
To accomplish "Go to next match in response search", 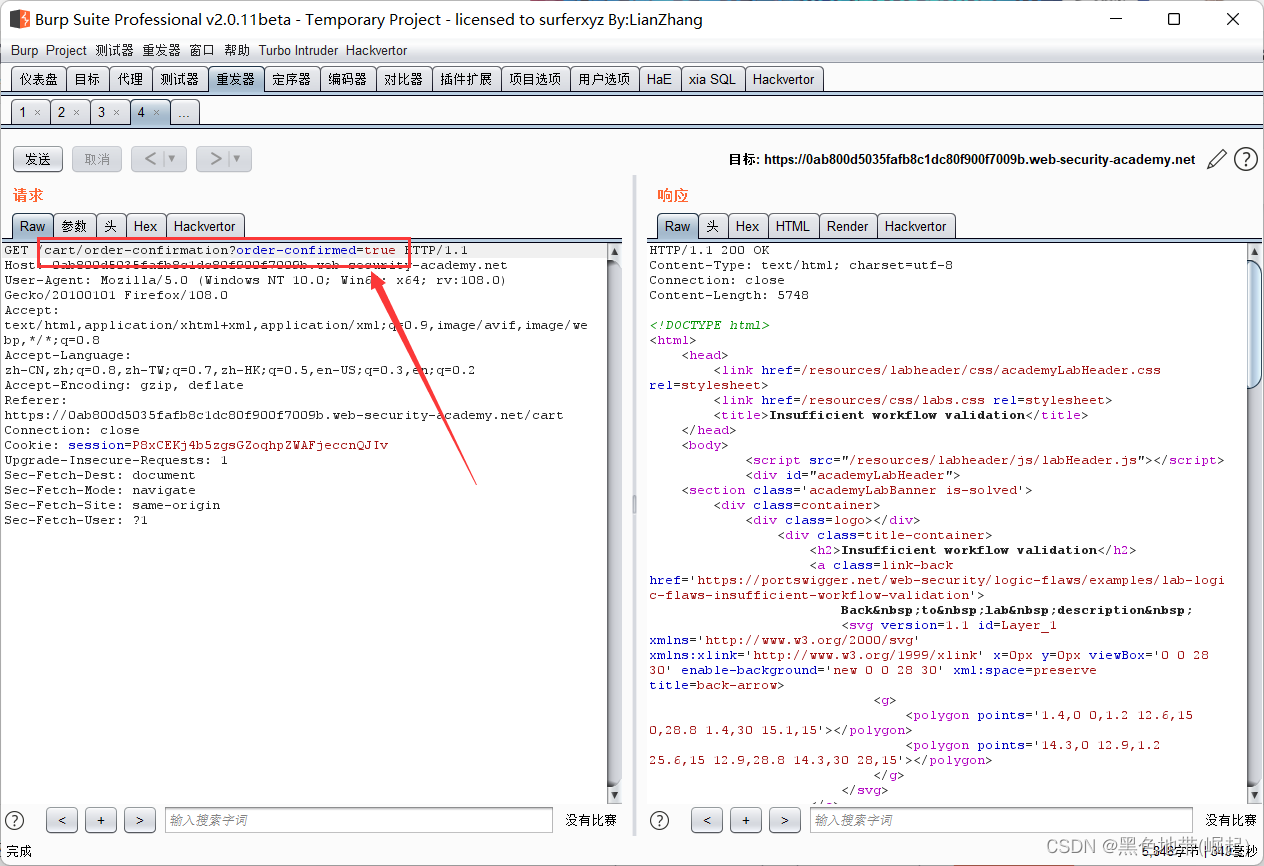I will tap(784, 820).
